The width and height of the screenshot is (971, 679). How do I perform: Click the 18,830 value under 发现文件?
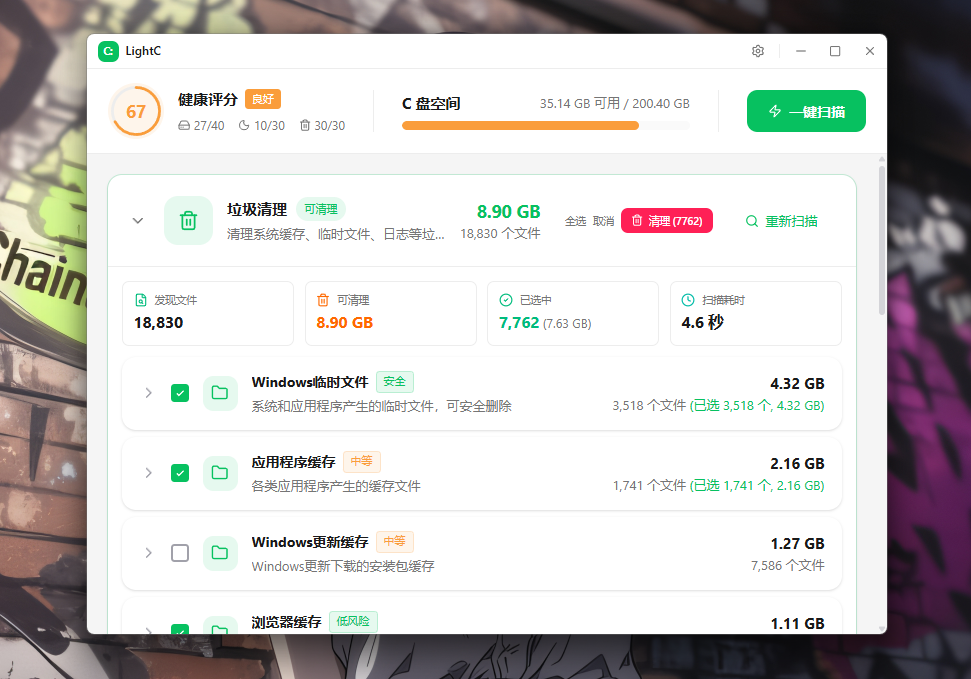pos(159,323)
